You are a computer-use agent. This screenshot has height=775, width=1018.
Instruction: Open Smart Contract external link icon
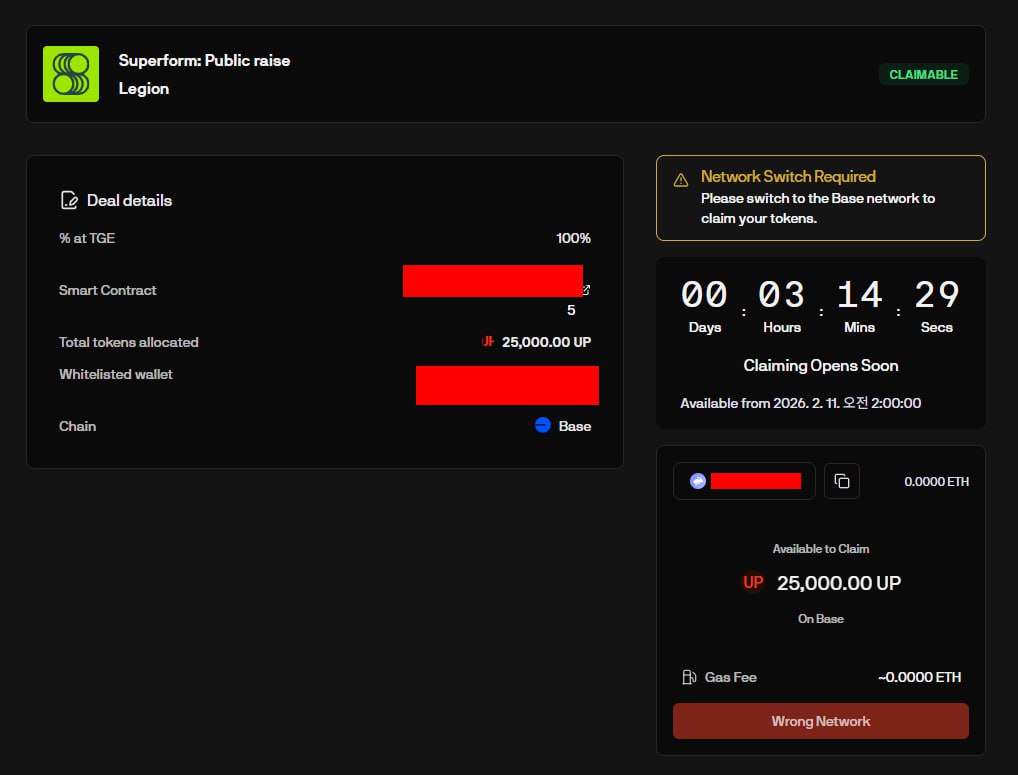(x=586, y=290)
